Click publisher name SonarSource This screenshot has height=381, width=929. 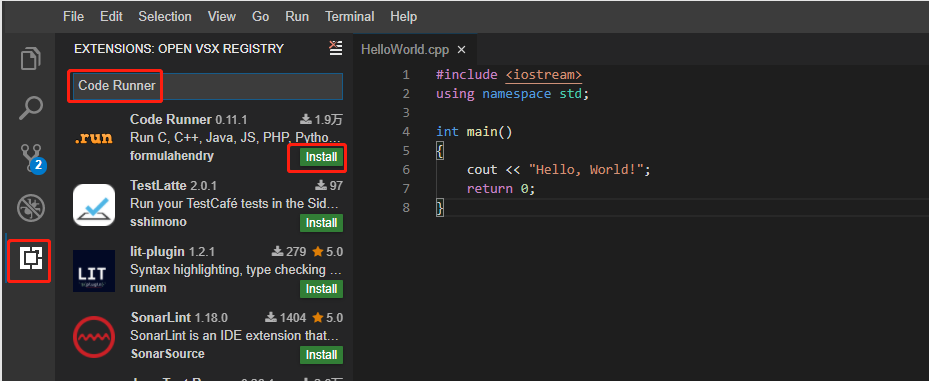(x=167, y=354)
